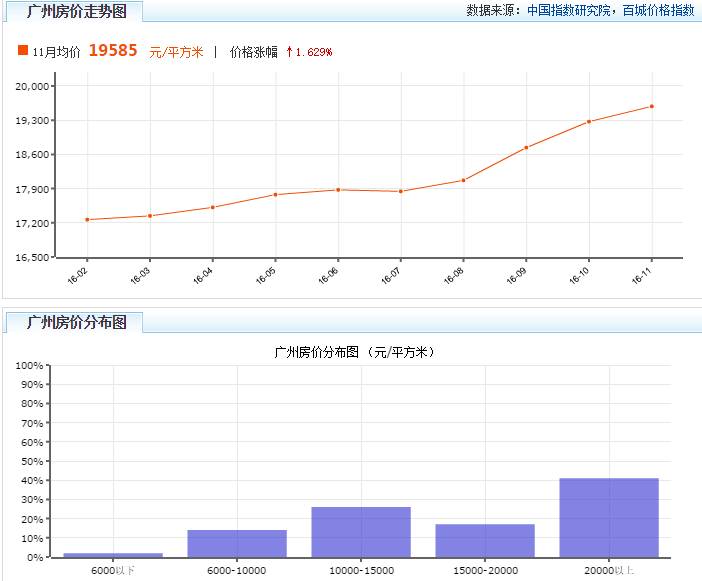Screen dimensions: 702x581
Task: Click the 6000-10000 bar in the distribution chart
Action: click(237, 543)
